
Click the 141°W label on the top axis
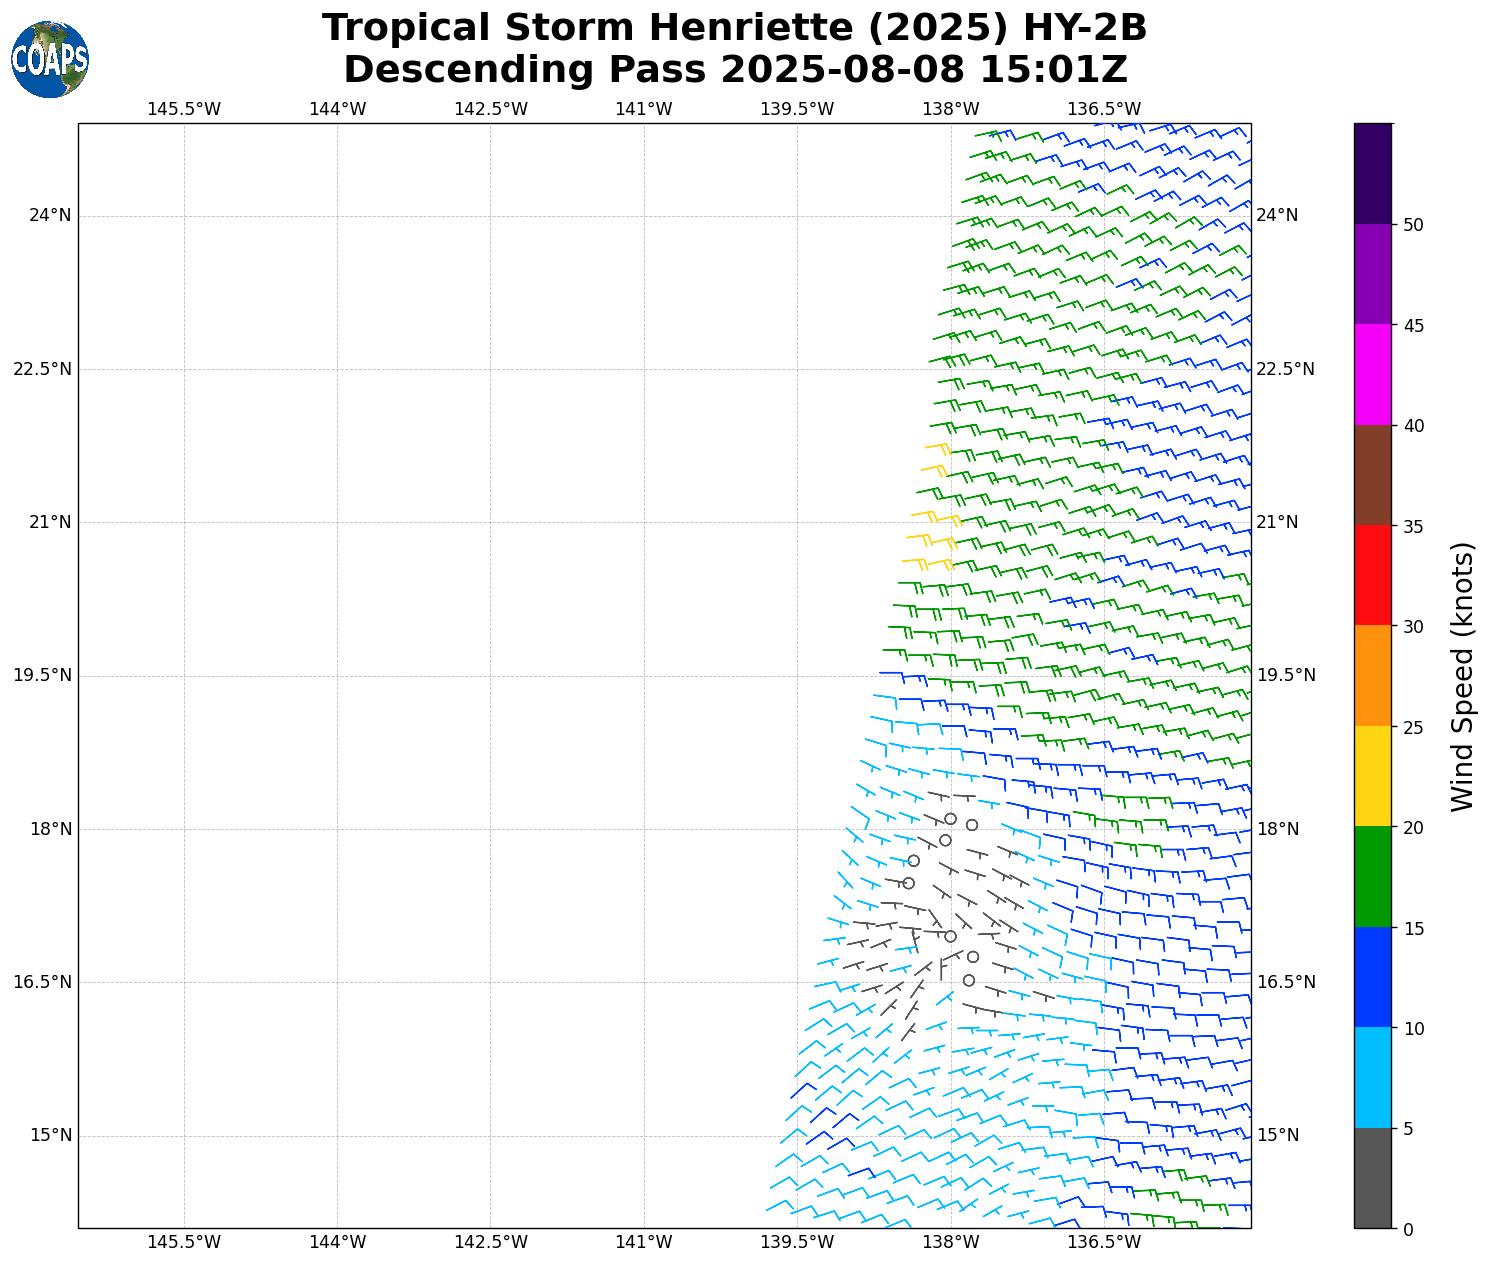pos(643,109)
